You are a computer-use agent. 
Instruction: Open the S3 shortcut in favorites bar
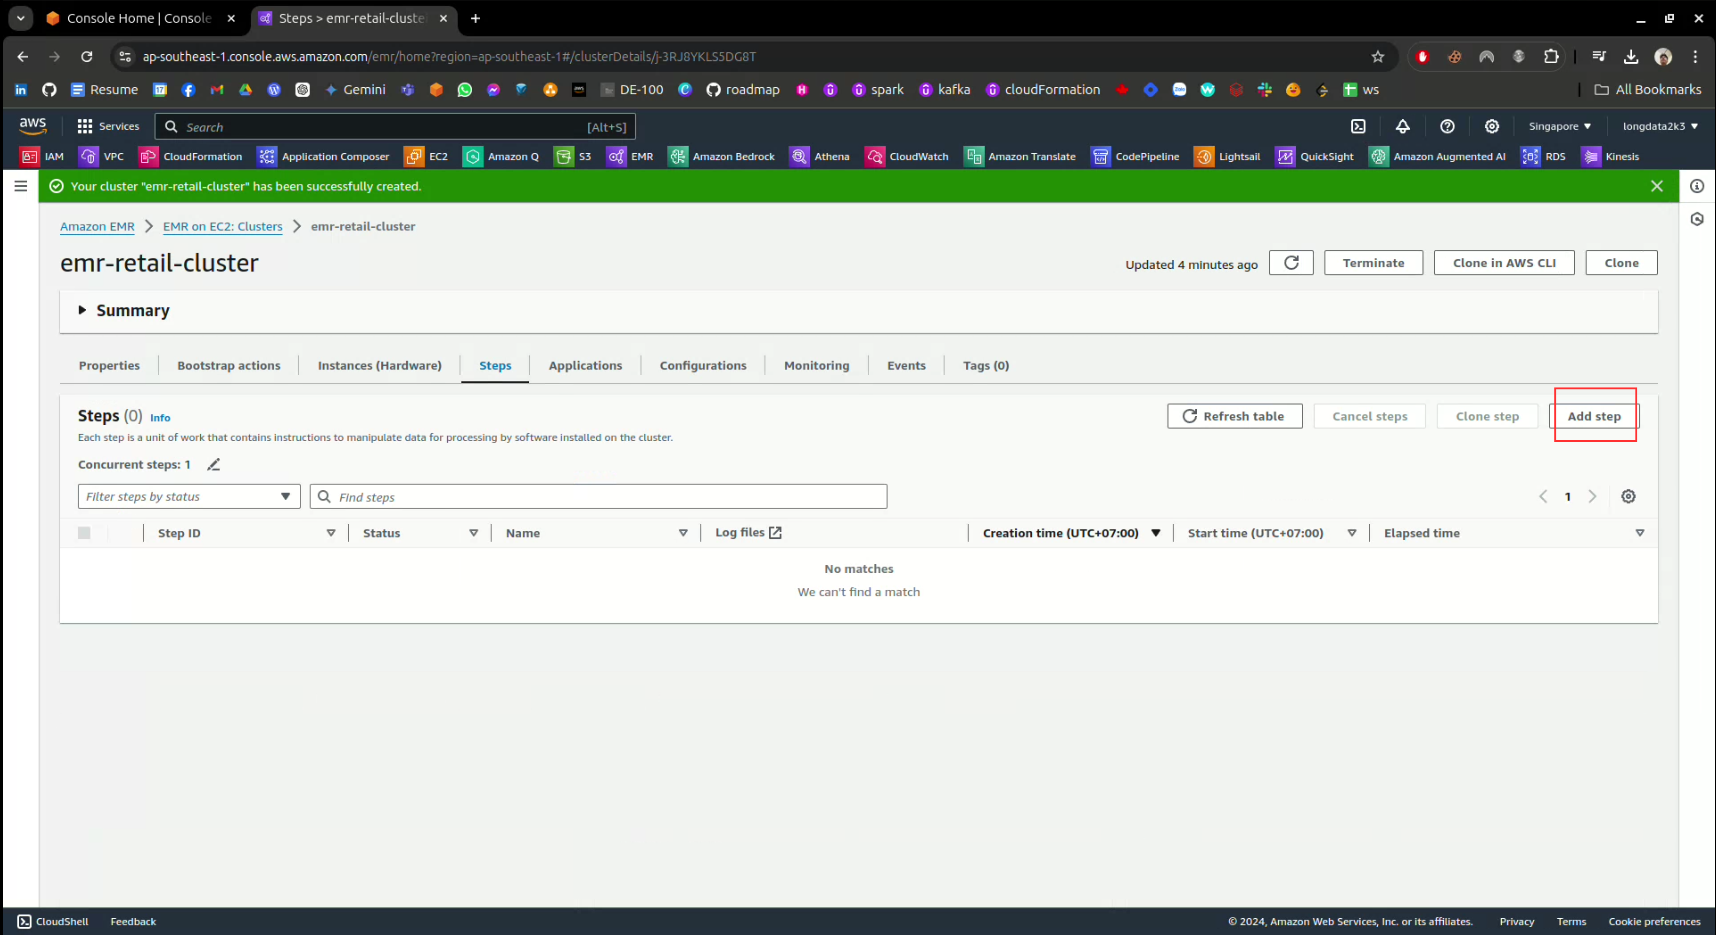coord(574,157)
